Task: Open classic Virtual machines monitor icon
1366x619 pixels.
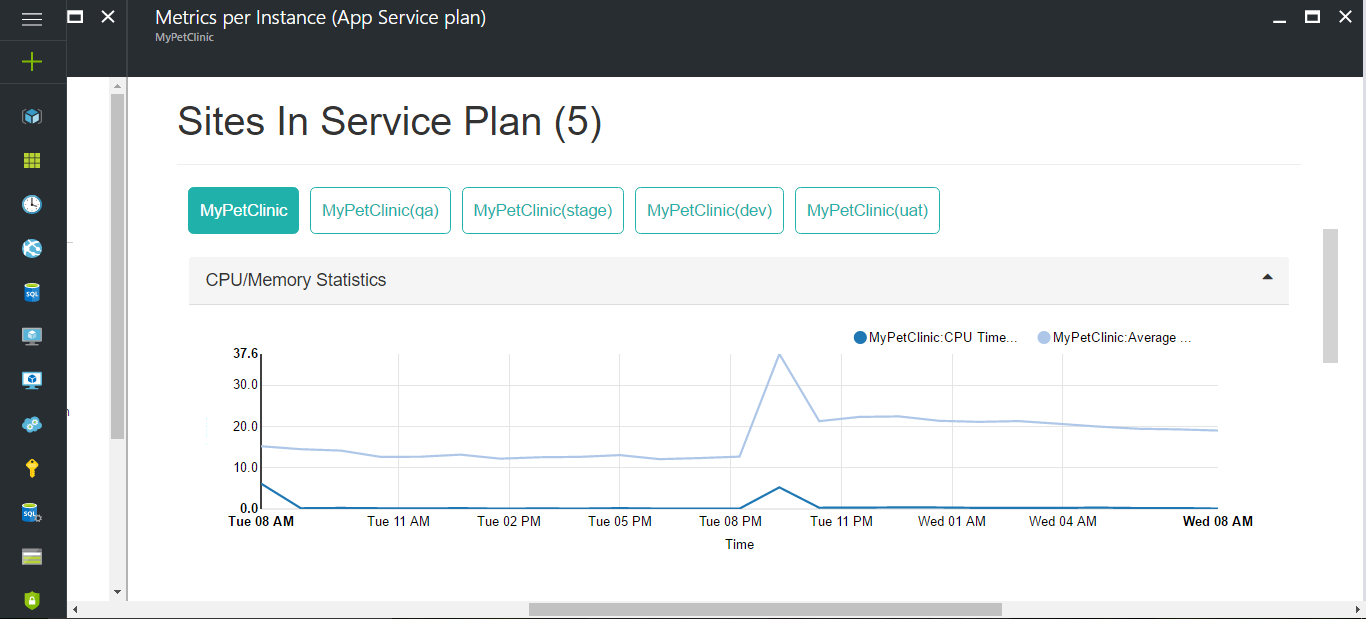Action: pos(32,336)
